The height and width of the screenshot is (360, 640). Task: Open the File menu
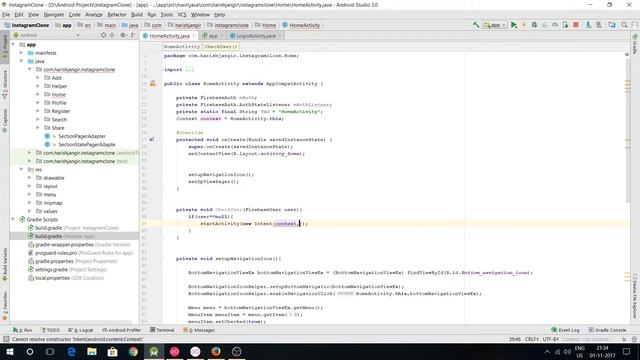tap(6, 14)
